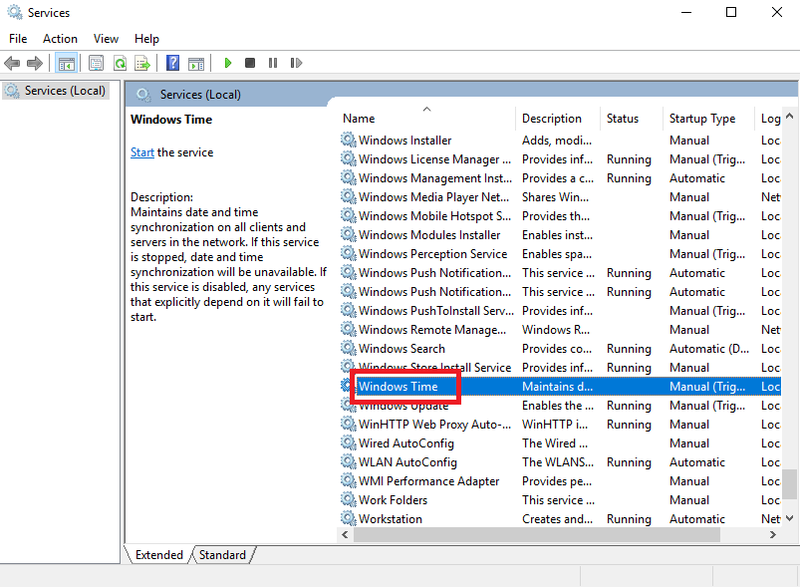Click the gear icon beside Work Folders
This screenshot has width=800, height=587.
point(348,500)
